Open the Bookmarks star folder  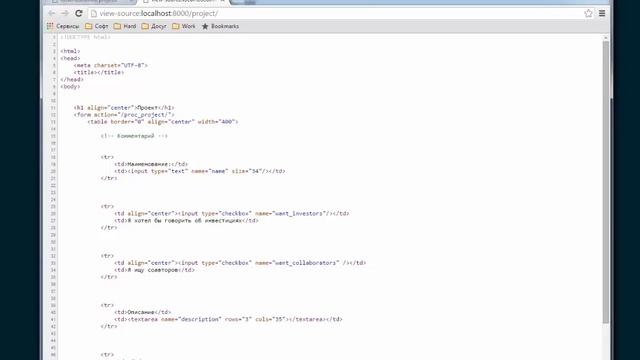coord(220,26)
